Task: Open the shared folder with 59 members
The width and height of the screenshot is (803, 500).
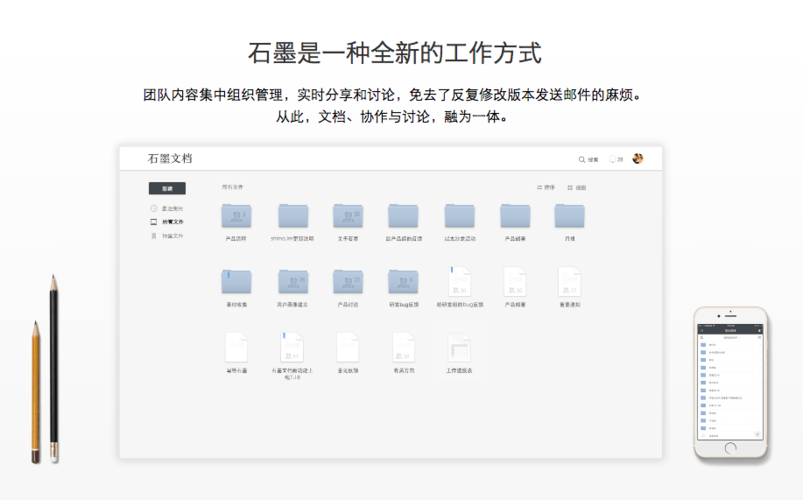Action: [x=348, y=216]
